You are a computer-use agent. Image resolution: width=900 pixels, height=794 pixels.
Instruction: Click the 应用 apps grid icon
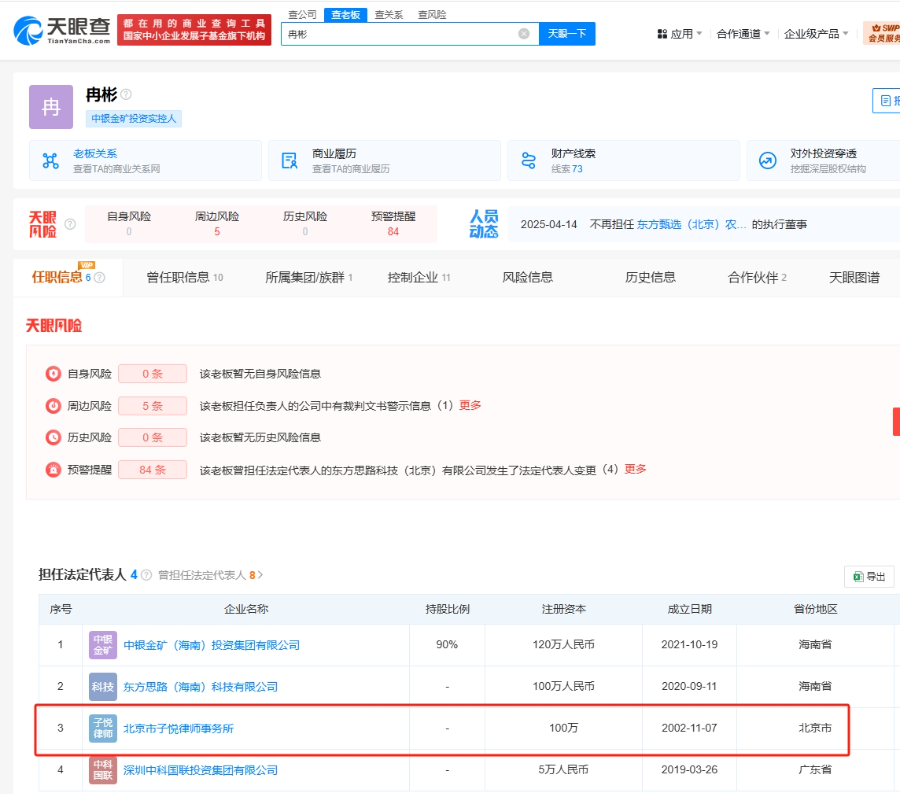click(x=662, y=34)
